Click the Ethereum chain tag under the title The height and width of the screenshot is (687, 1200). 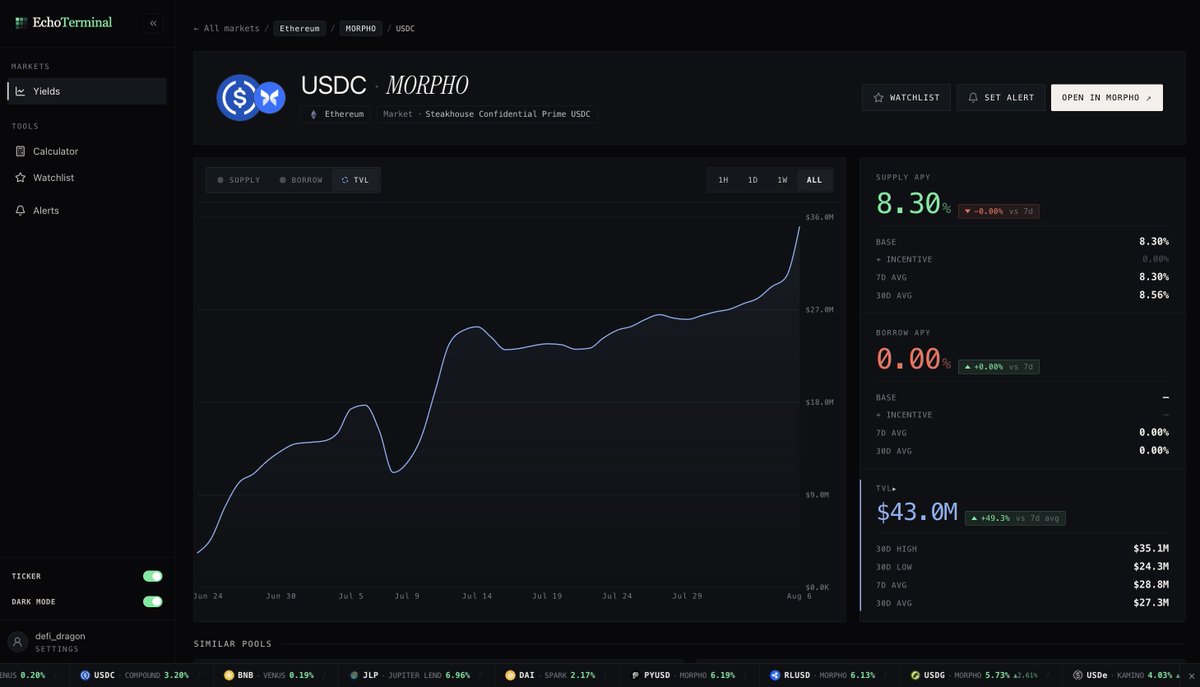click(335, 114)
